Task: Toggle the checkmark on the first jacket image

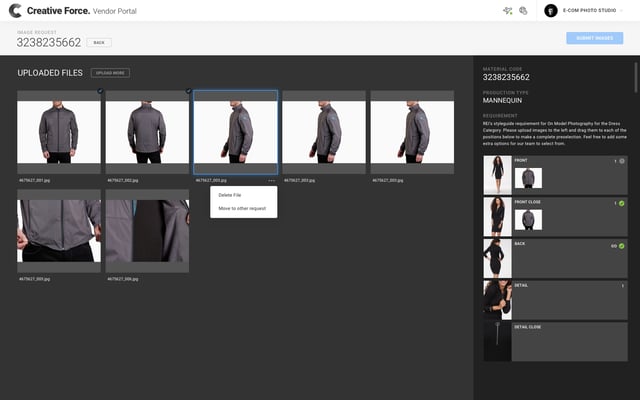Action: (98, 92)
